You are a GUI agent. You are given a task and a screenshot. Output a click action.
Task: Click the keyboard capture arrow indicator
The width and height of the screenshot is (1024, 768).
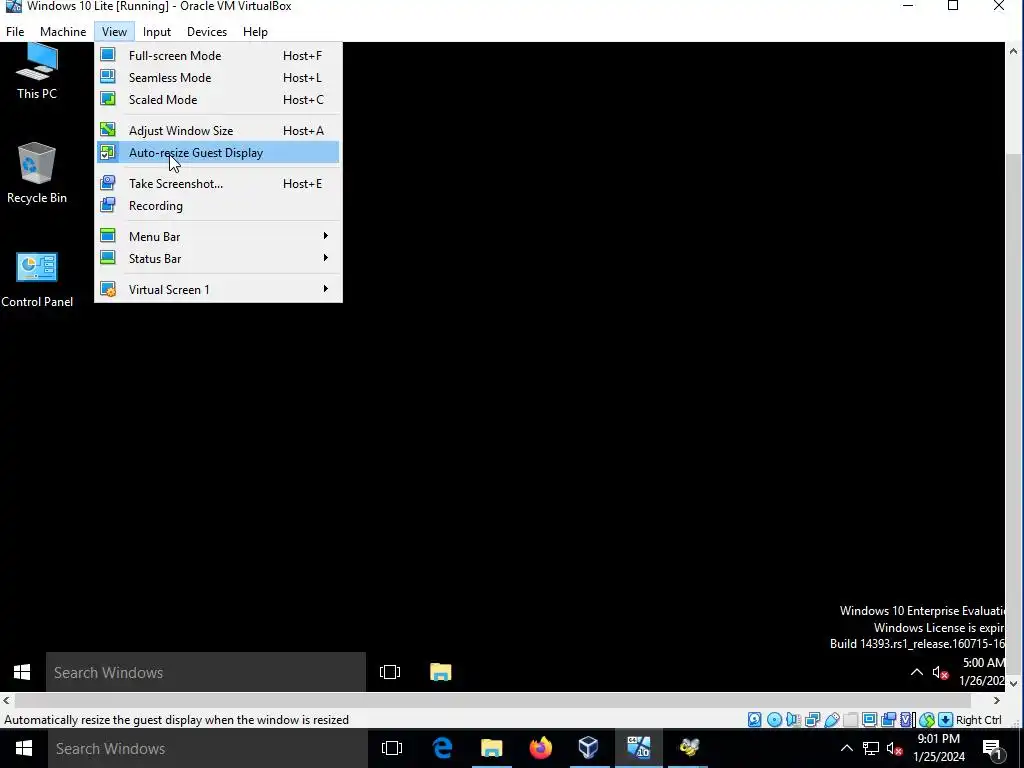(x=946, y=720)
